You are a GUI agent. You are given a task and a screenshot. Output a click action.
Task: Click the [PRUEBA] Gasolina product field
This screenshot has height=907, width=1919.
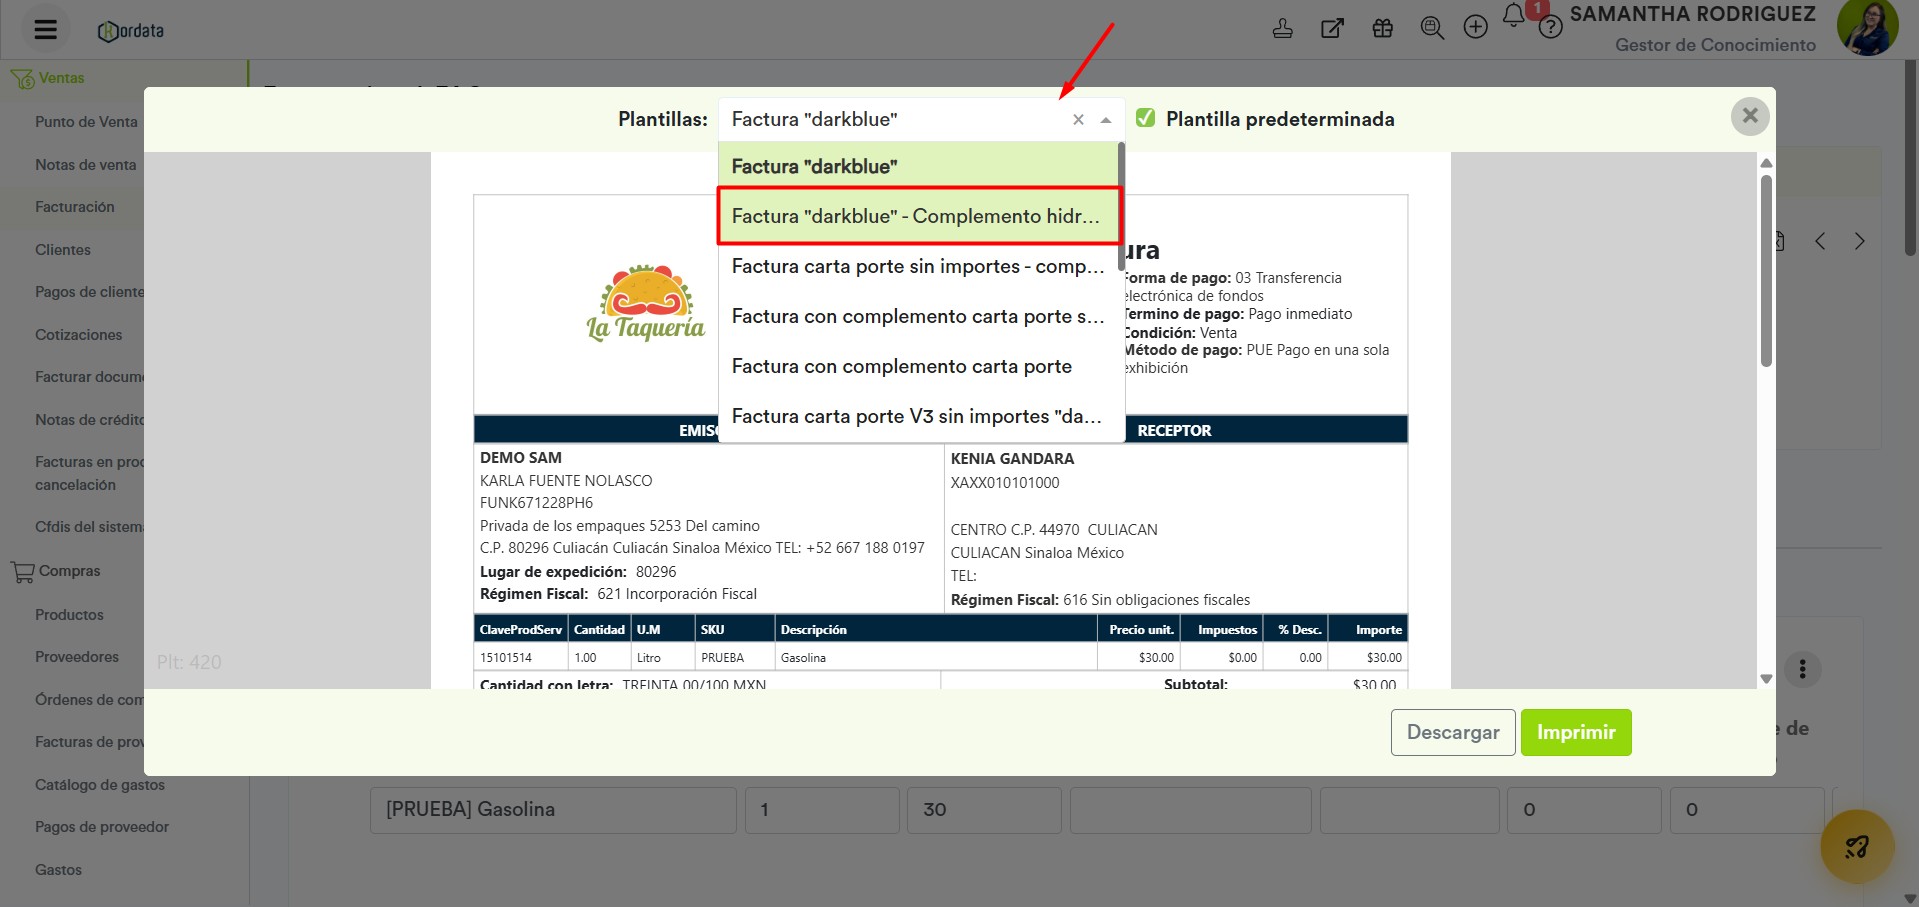click(x=553, y=810)
